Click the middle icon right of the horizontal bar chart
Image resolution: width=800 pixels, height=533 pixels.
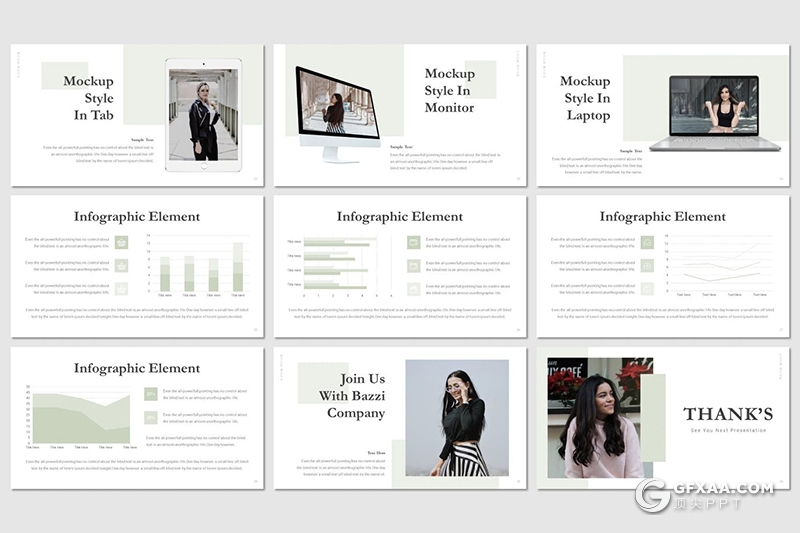(x=413, y=265)
